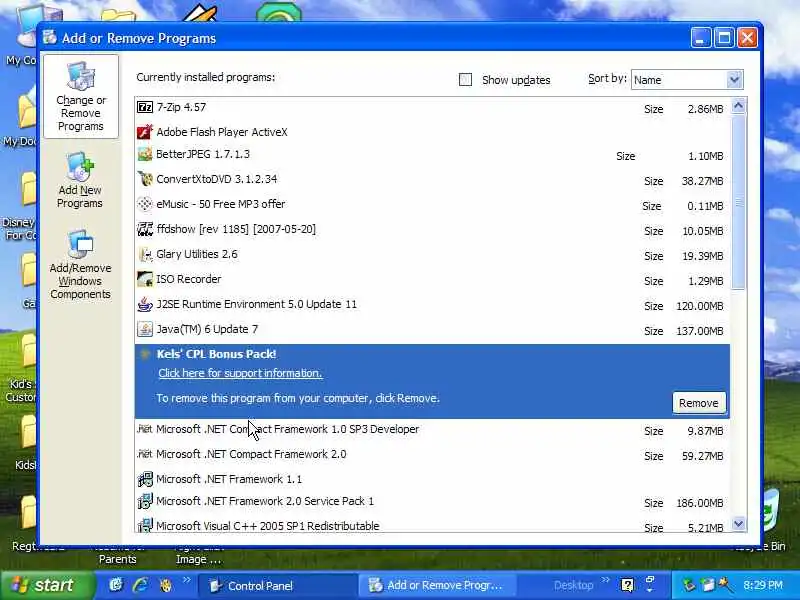This screenshot has width=800, height=600.
Task: Launch Internet Explorer from the quick launch bar
Action: pyautogui.click(x=141, y=585)
